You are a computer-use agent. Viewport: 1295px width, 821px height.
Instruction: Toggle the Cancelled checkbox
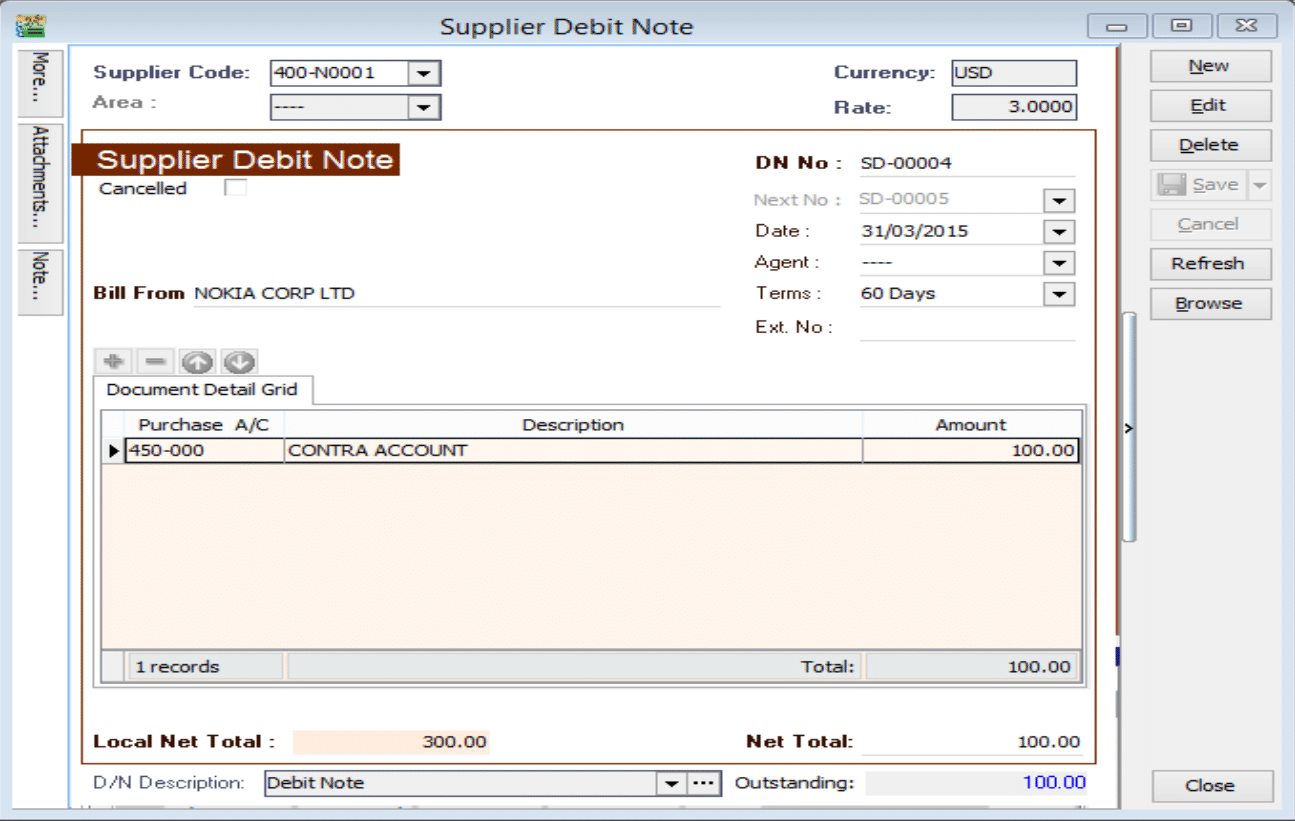[235, 188]
